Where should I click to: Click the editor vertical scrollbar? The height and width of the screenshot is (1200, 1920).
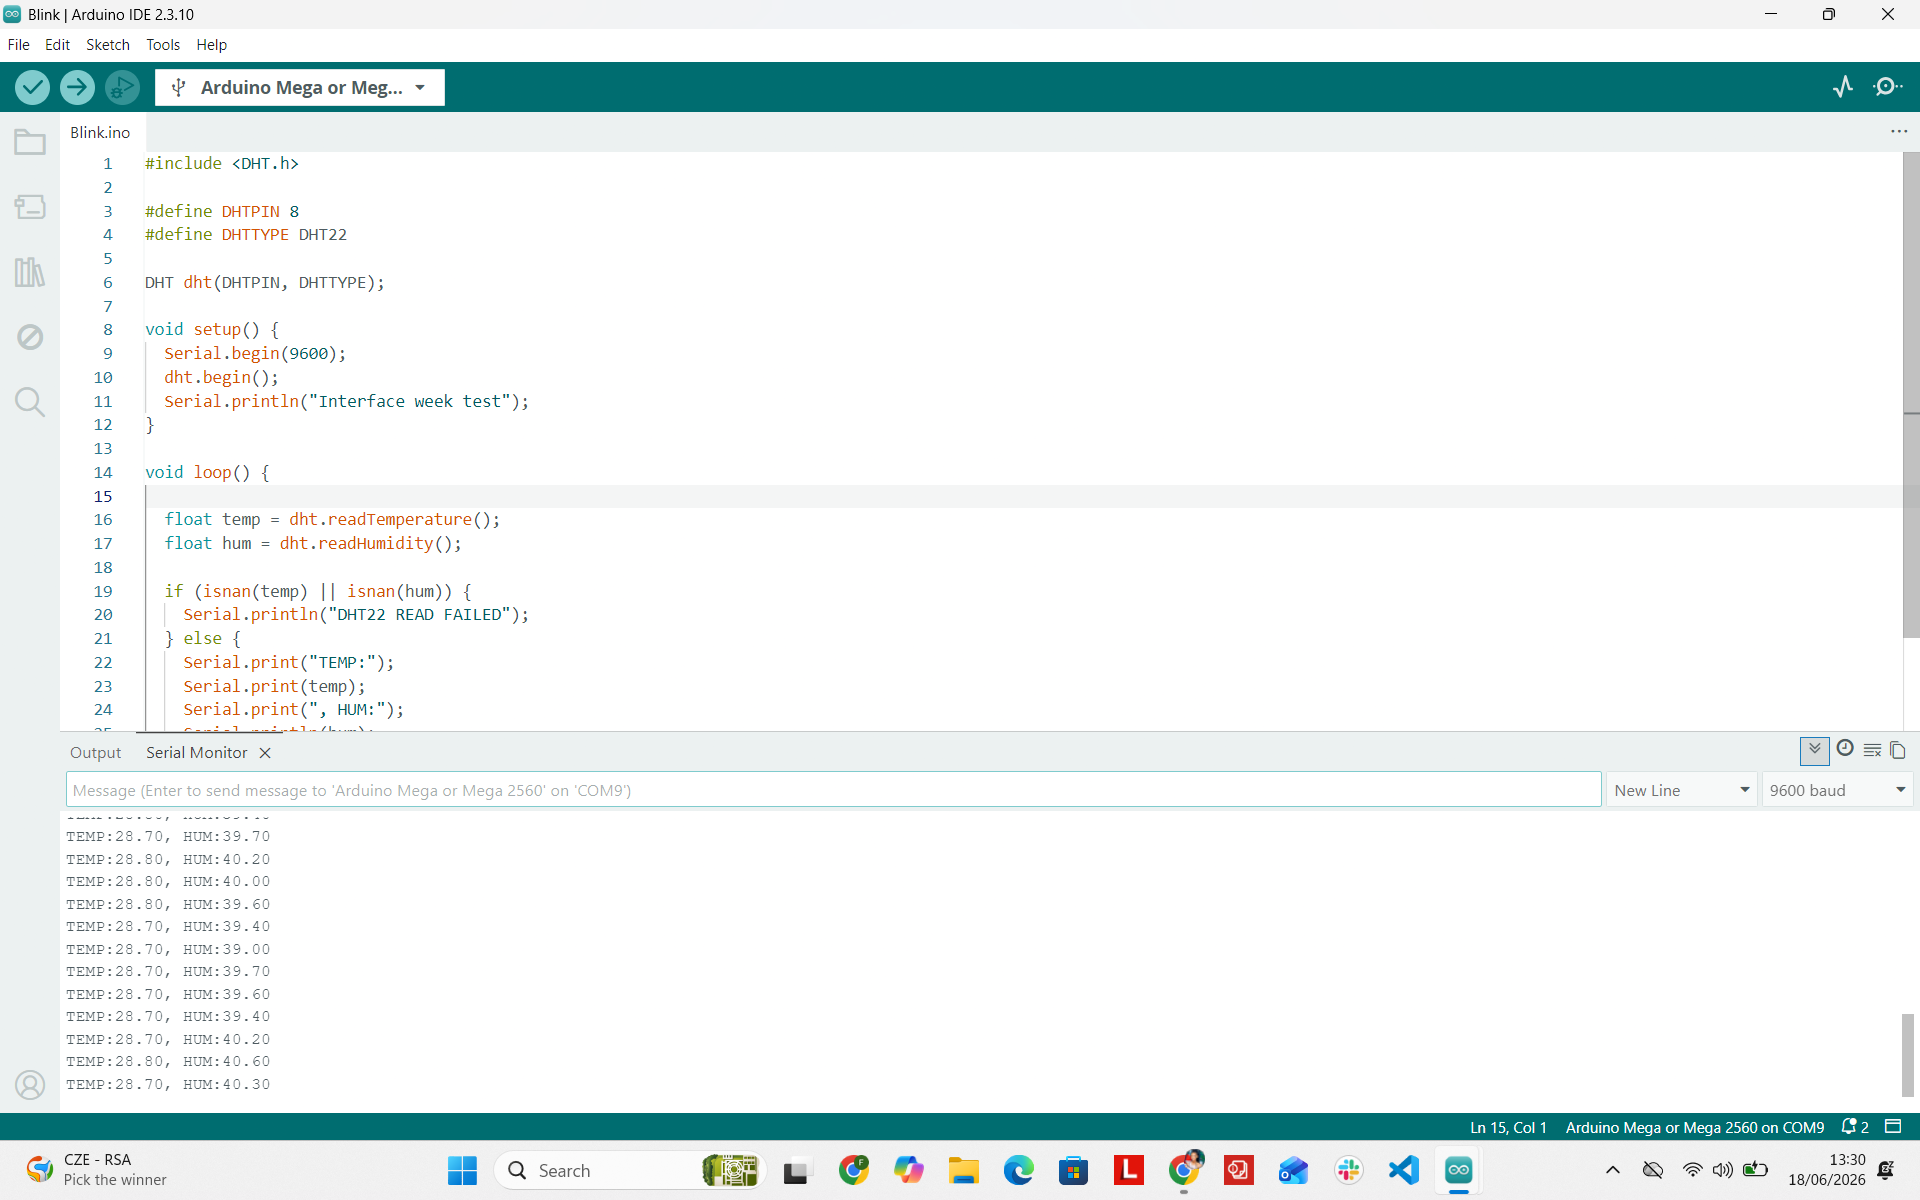1911,395
